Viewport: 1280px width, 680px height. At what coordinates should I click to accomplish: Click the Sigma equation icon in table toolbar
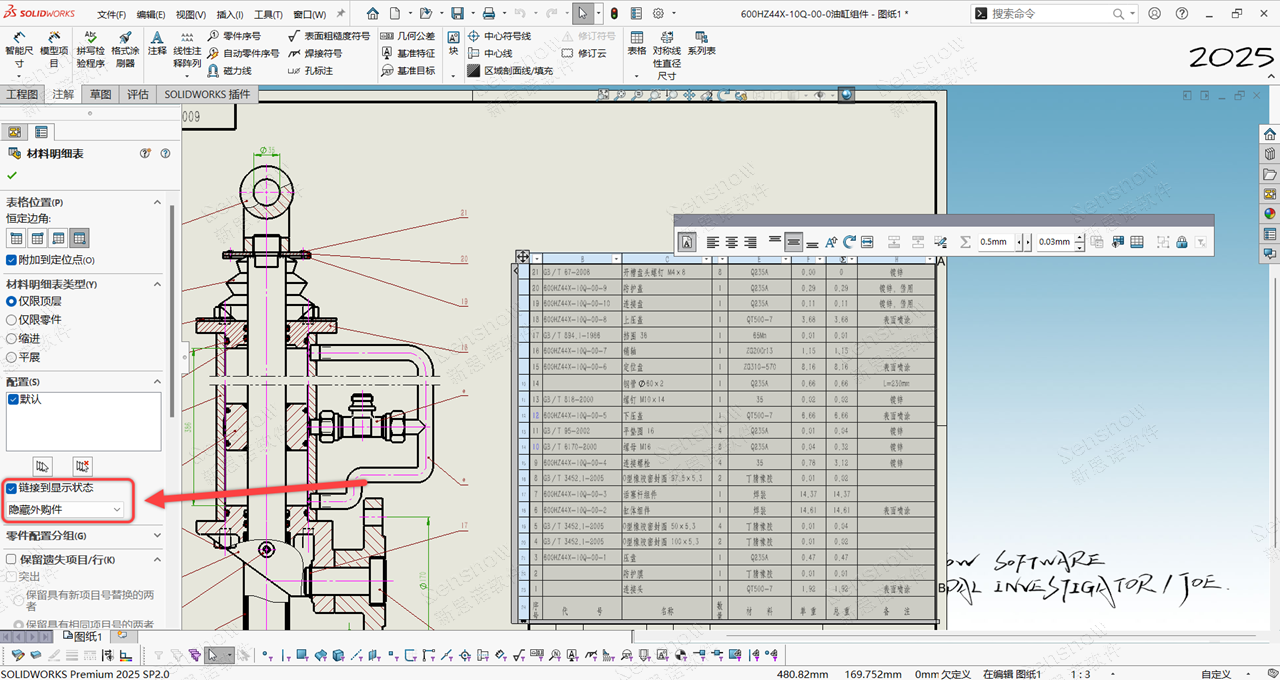tap(965, 242)
